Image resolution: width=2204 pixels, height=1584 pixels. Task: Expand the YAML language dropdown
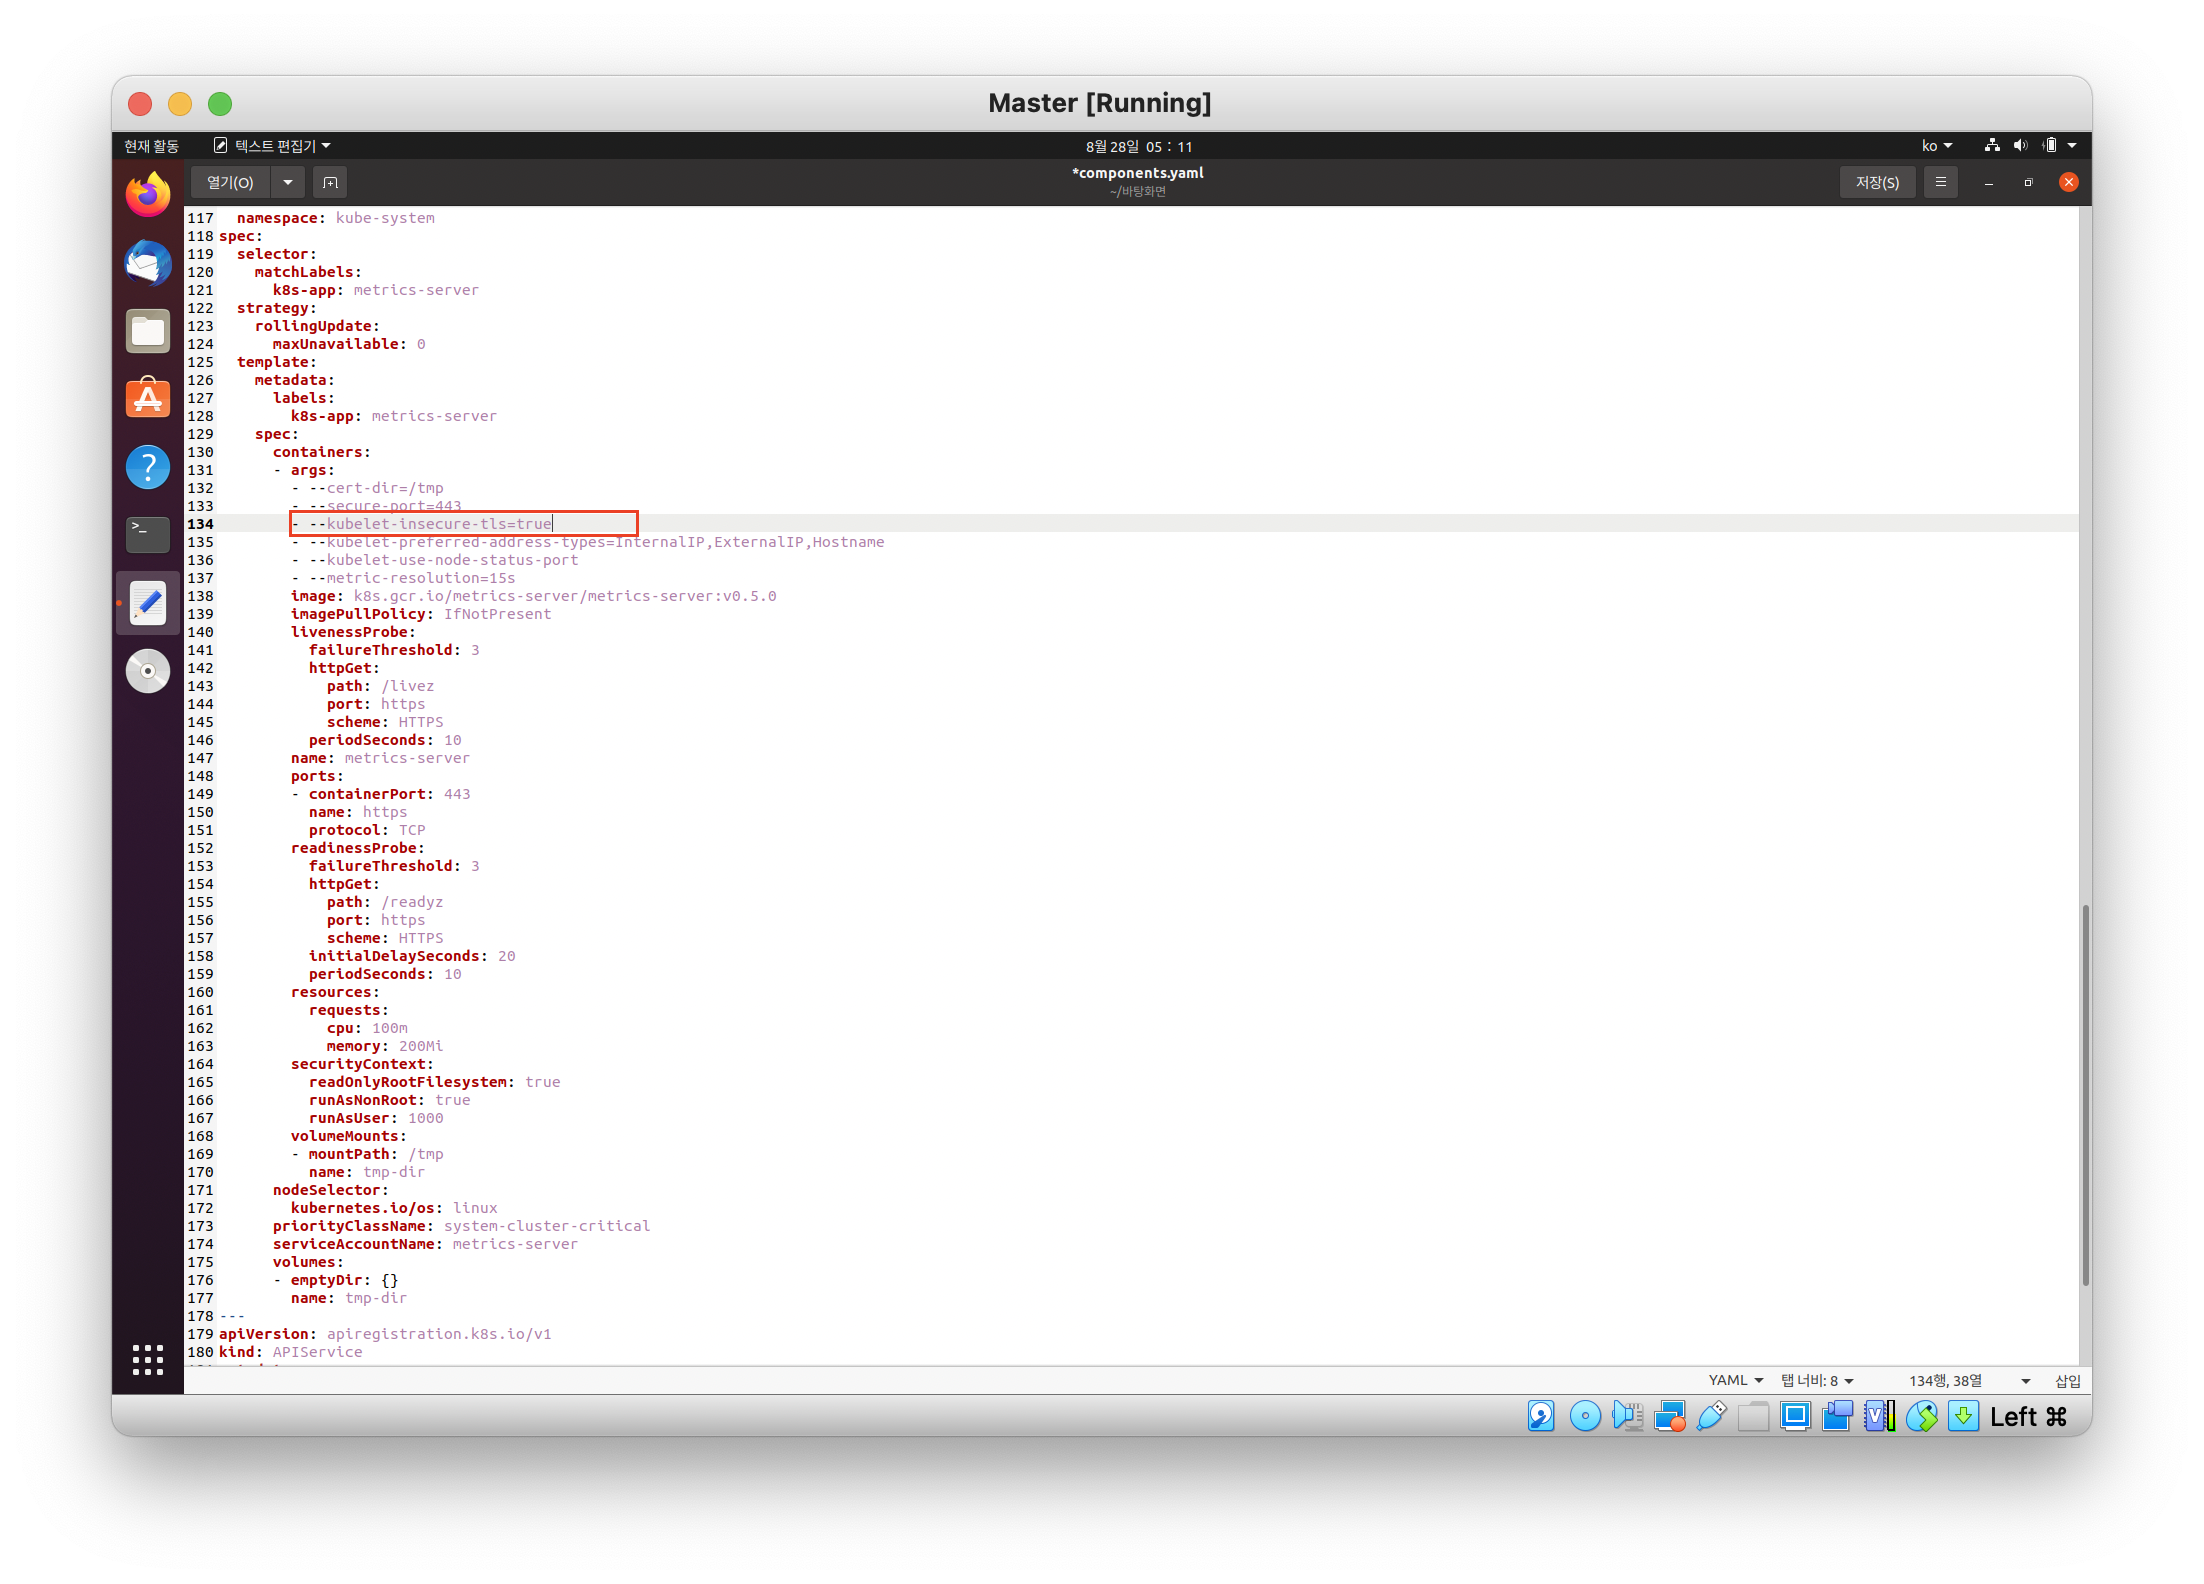1735,1381
